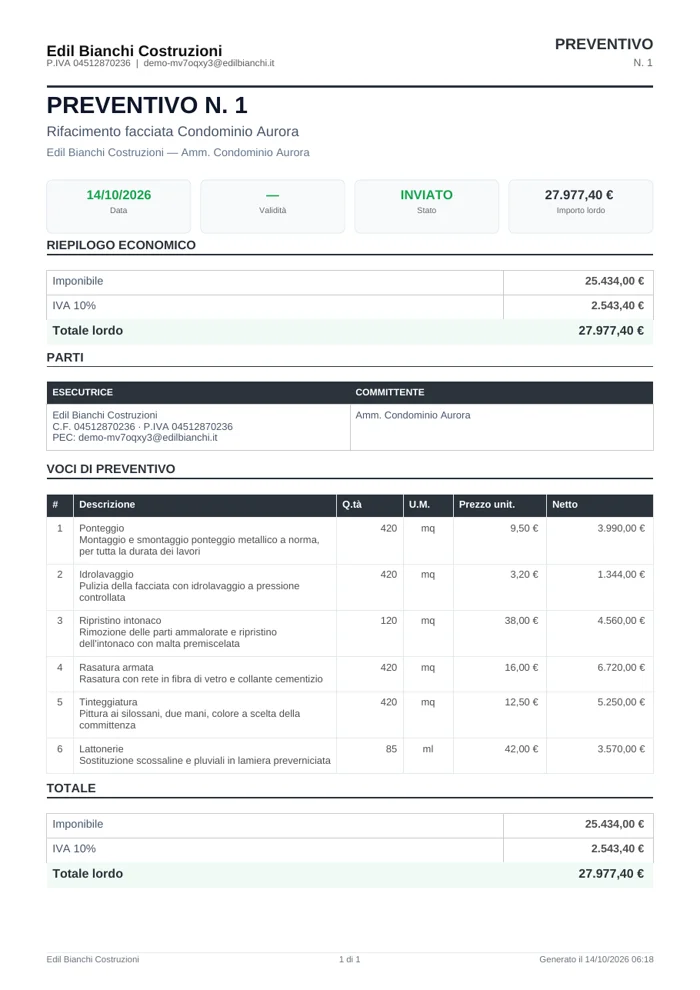Click net amount 5.250,00 € for Tinteggiatura
700x990 pixels.
pyautogui.click(x=621, y=702)
